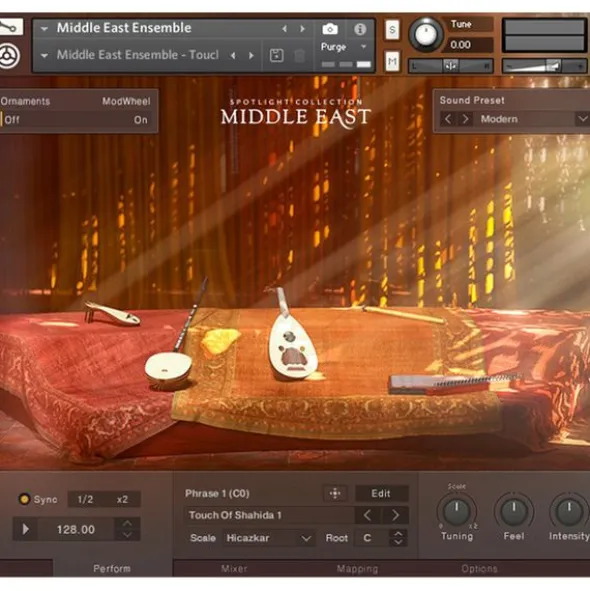Click the Native Instruments logo icon

point(9,56)
